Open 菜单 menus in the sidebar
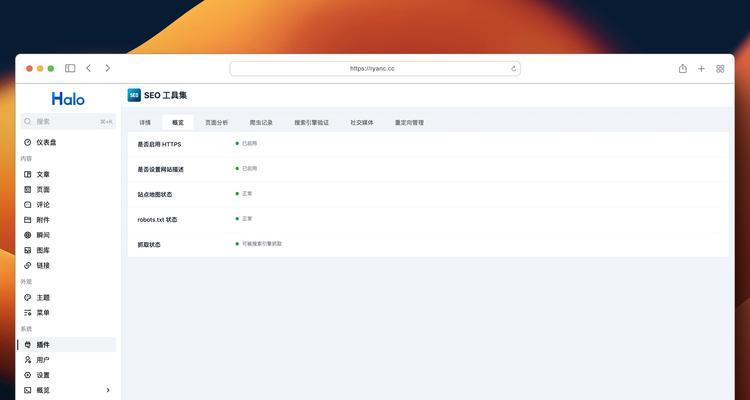Screen dimensions: 750x400 (x=68, y=313)
